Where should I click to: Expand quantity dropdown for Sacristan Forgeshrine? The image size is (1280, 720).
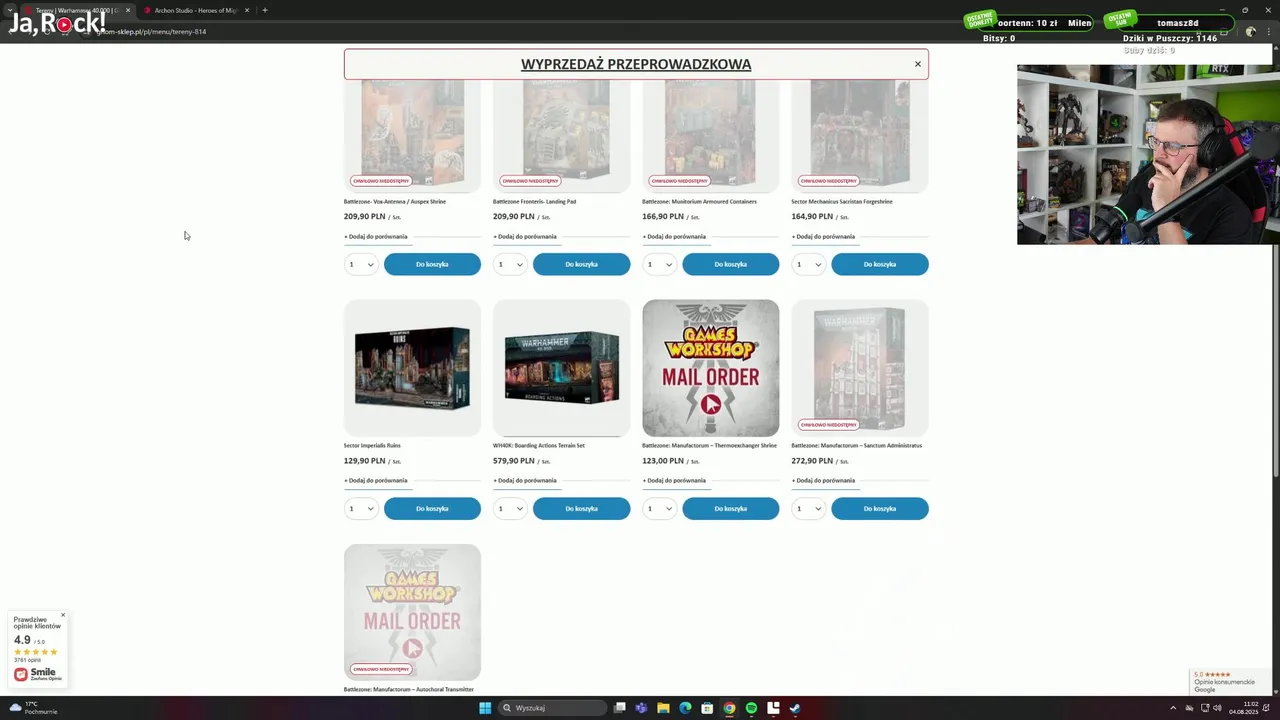coord(808,264)
